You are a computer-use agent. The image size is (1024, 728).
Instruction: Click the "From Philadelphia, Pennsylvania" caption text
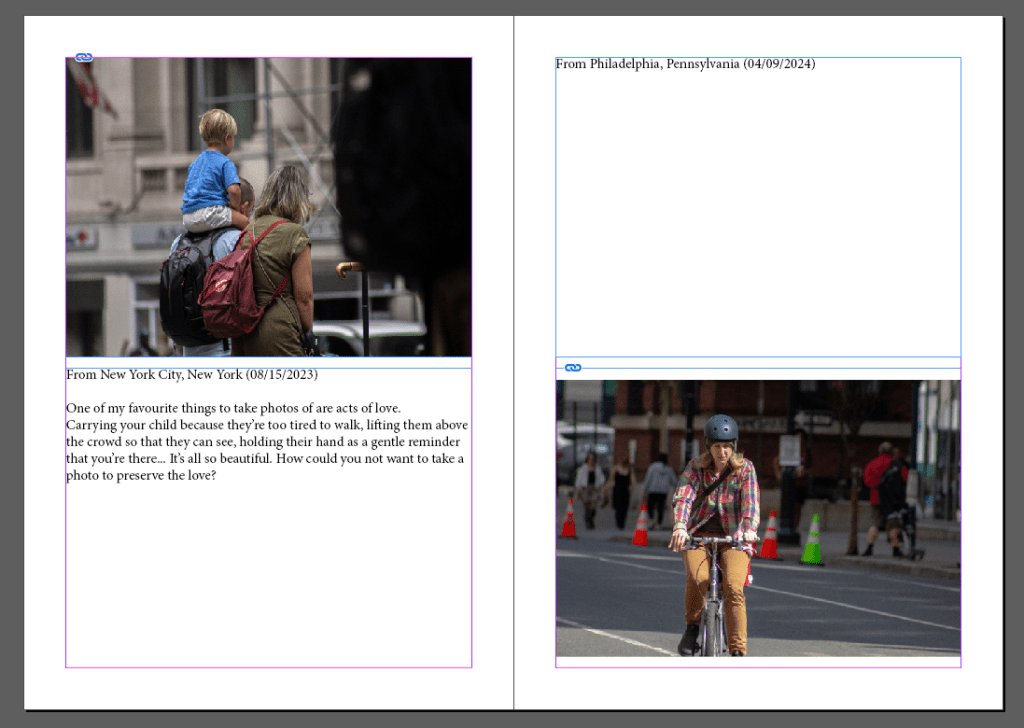click(647, 64)
